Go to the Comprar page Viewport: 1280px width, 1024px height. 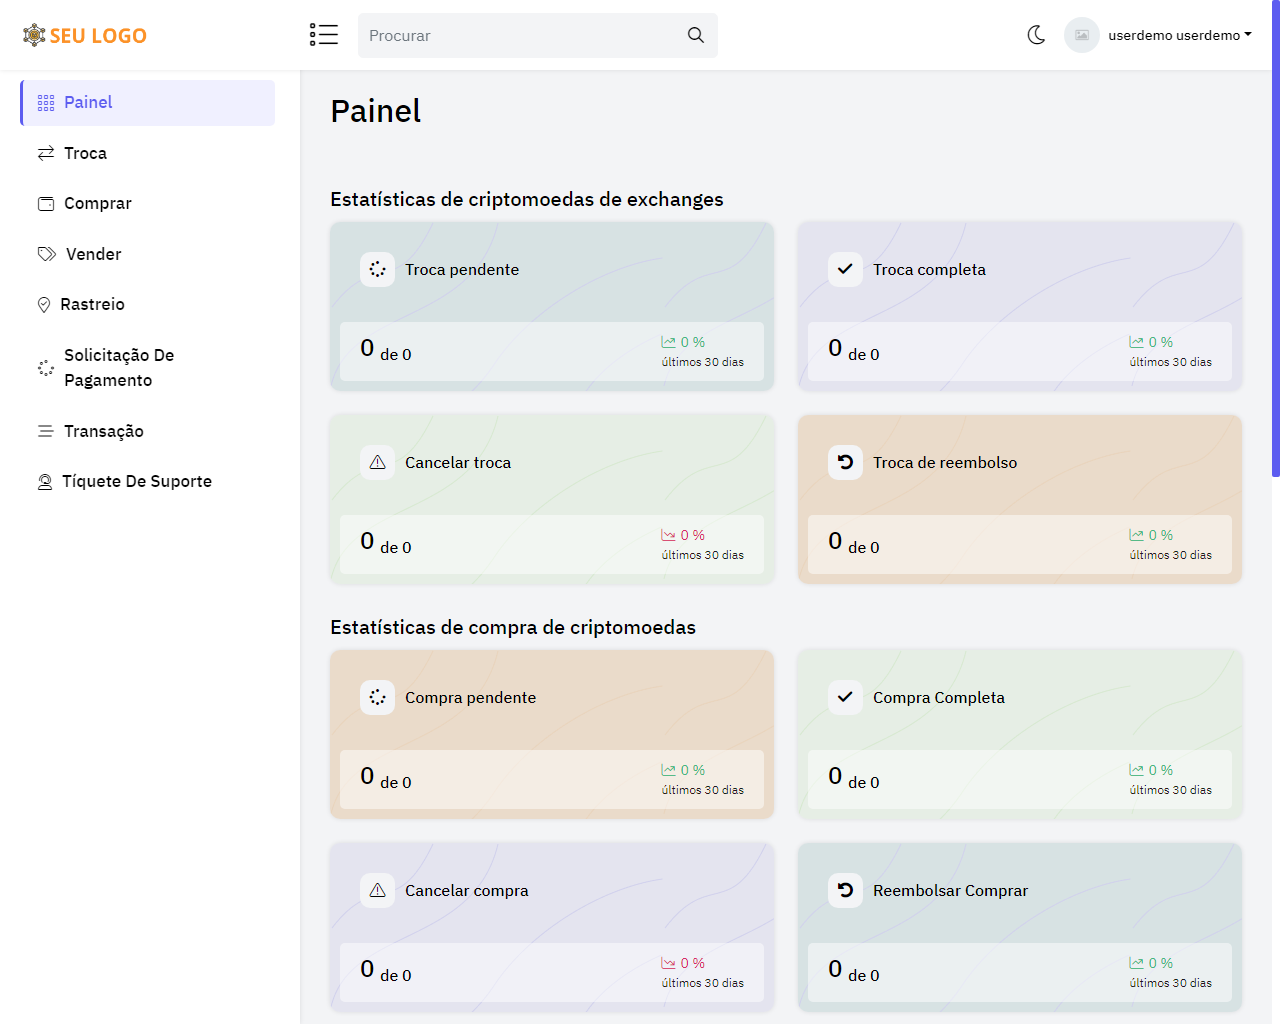click(x=97, y=203)
